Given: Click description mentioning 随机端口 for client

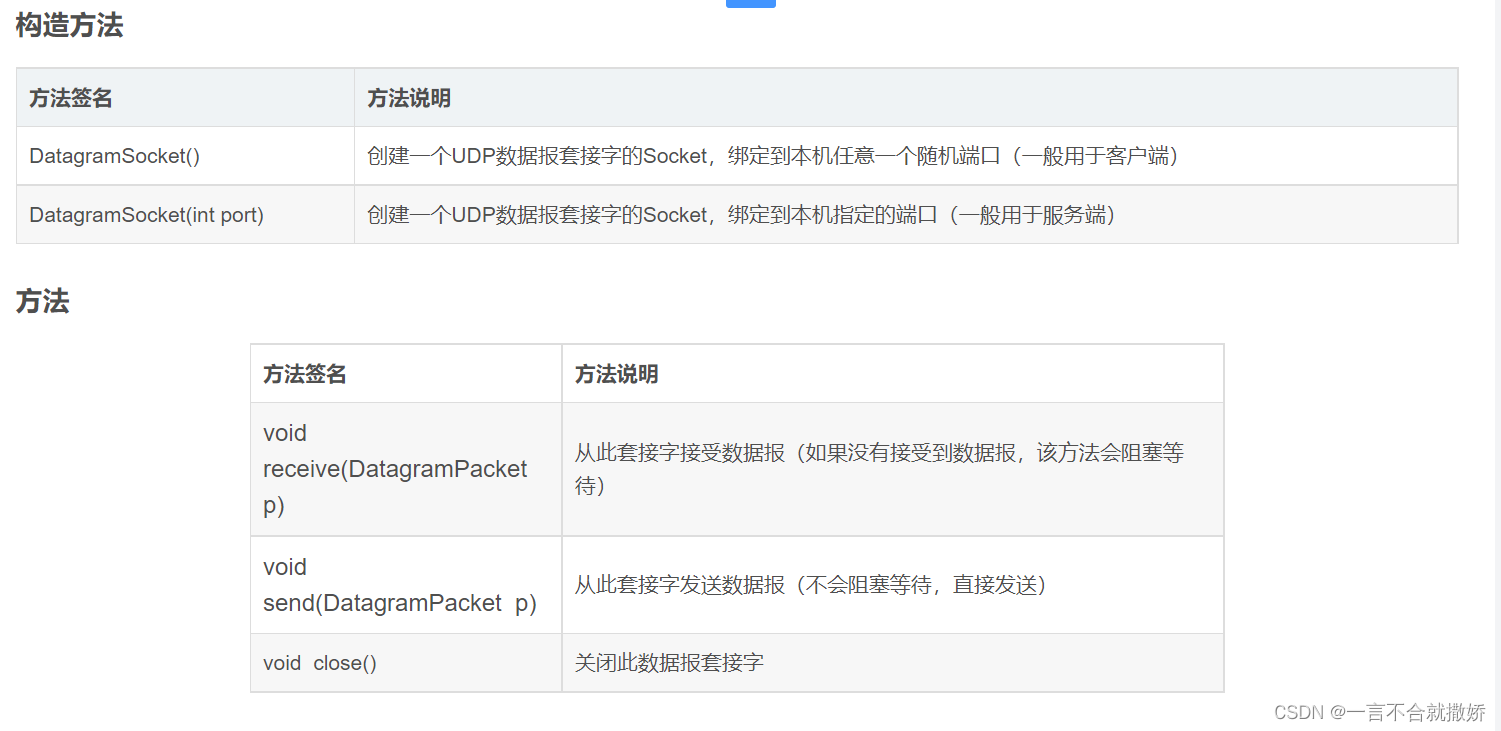Looking at the screenshot, I should (773, 156).
